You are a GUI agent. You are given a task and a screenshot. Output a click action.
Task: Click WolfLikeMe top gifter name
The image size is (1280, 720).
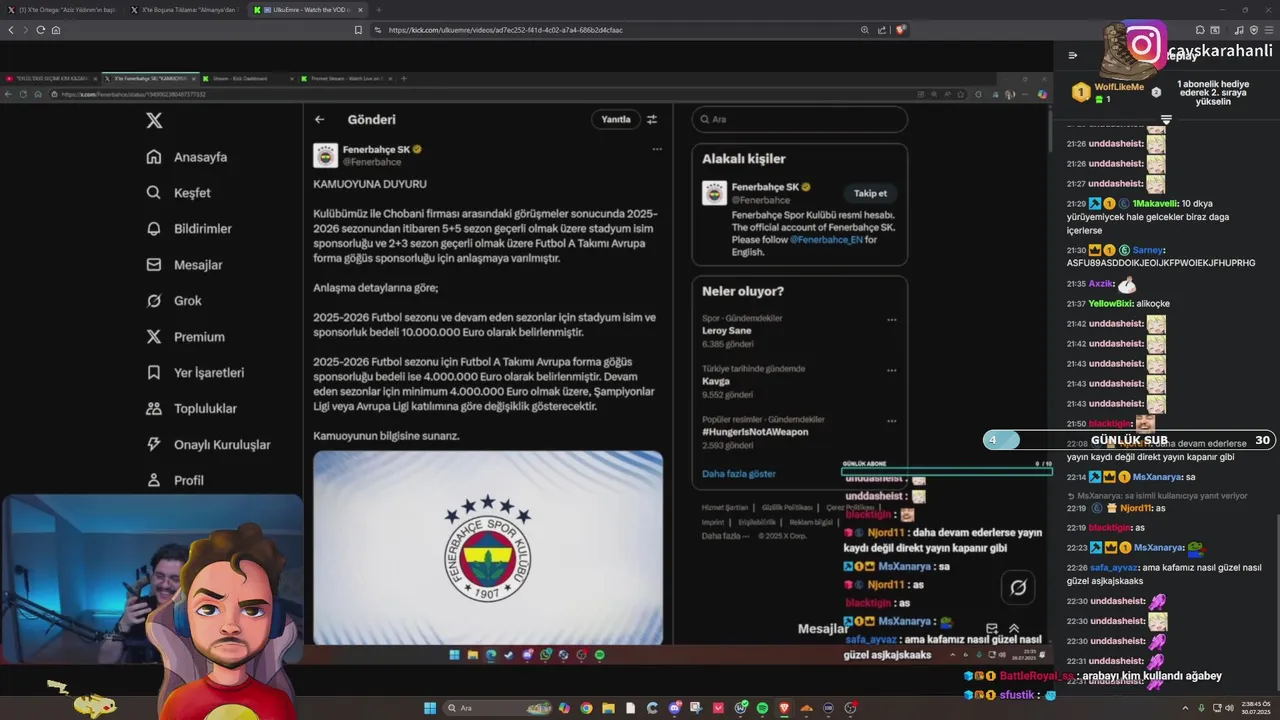pos(1119,87)
